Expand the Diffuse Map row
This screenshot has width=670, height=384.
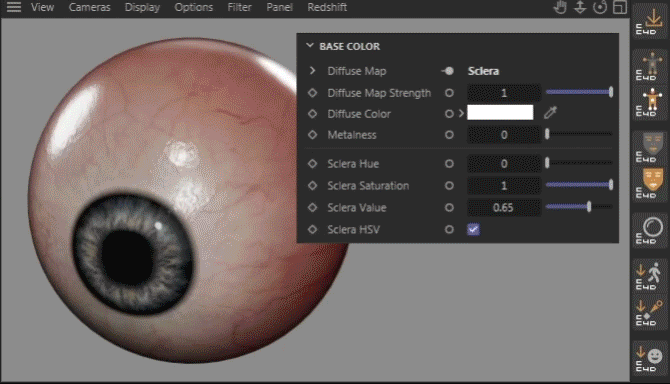tap(312, 70)
